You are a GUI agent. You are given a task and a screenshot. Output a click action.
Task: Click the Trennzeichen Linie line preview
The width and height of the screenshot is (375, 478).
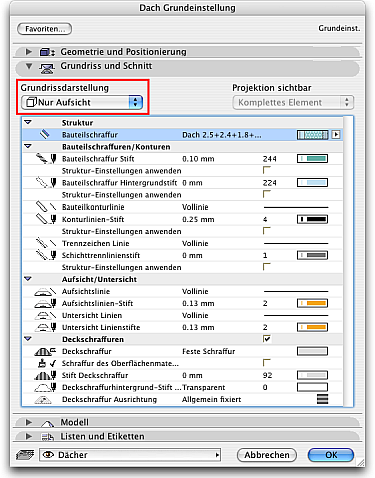tap(296, 244)
